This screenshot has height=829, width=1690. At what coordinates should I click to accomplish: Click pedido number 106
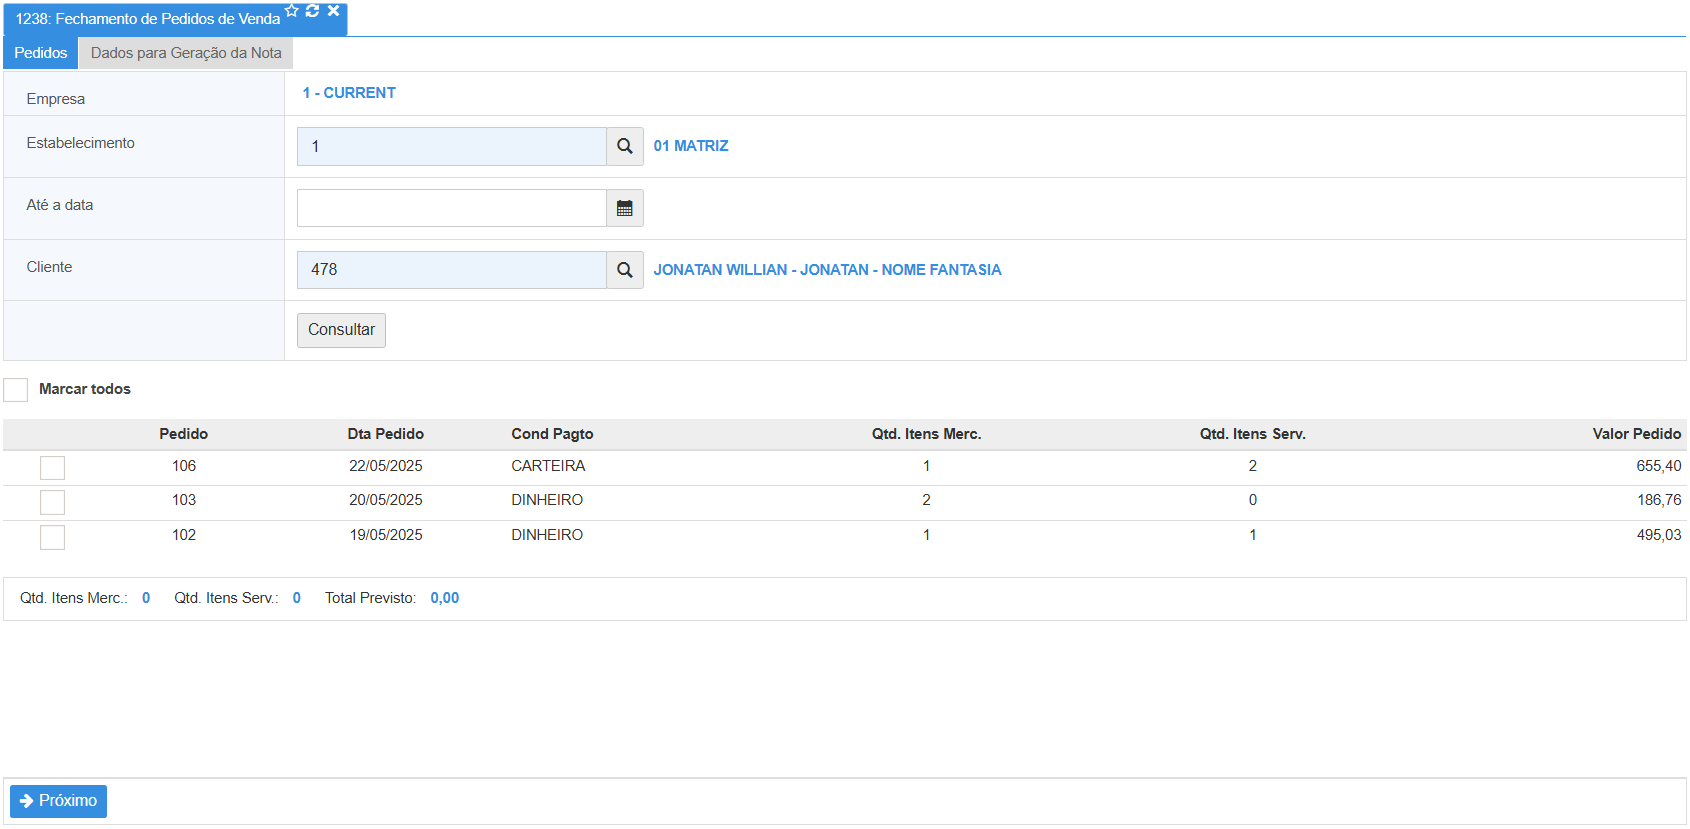[x=184, y=466]
